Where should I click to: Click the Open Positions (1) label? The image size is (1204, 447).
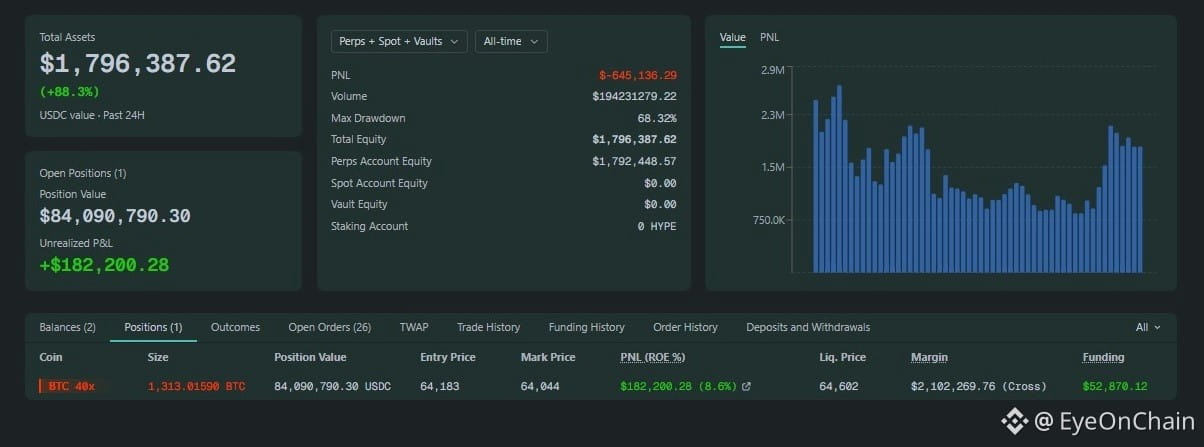point(83,173)
